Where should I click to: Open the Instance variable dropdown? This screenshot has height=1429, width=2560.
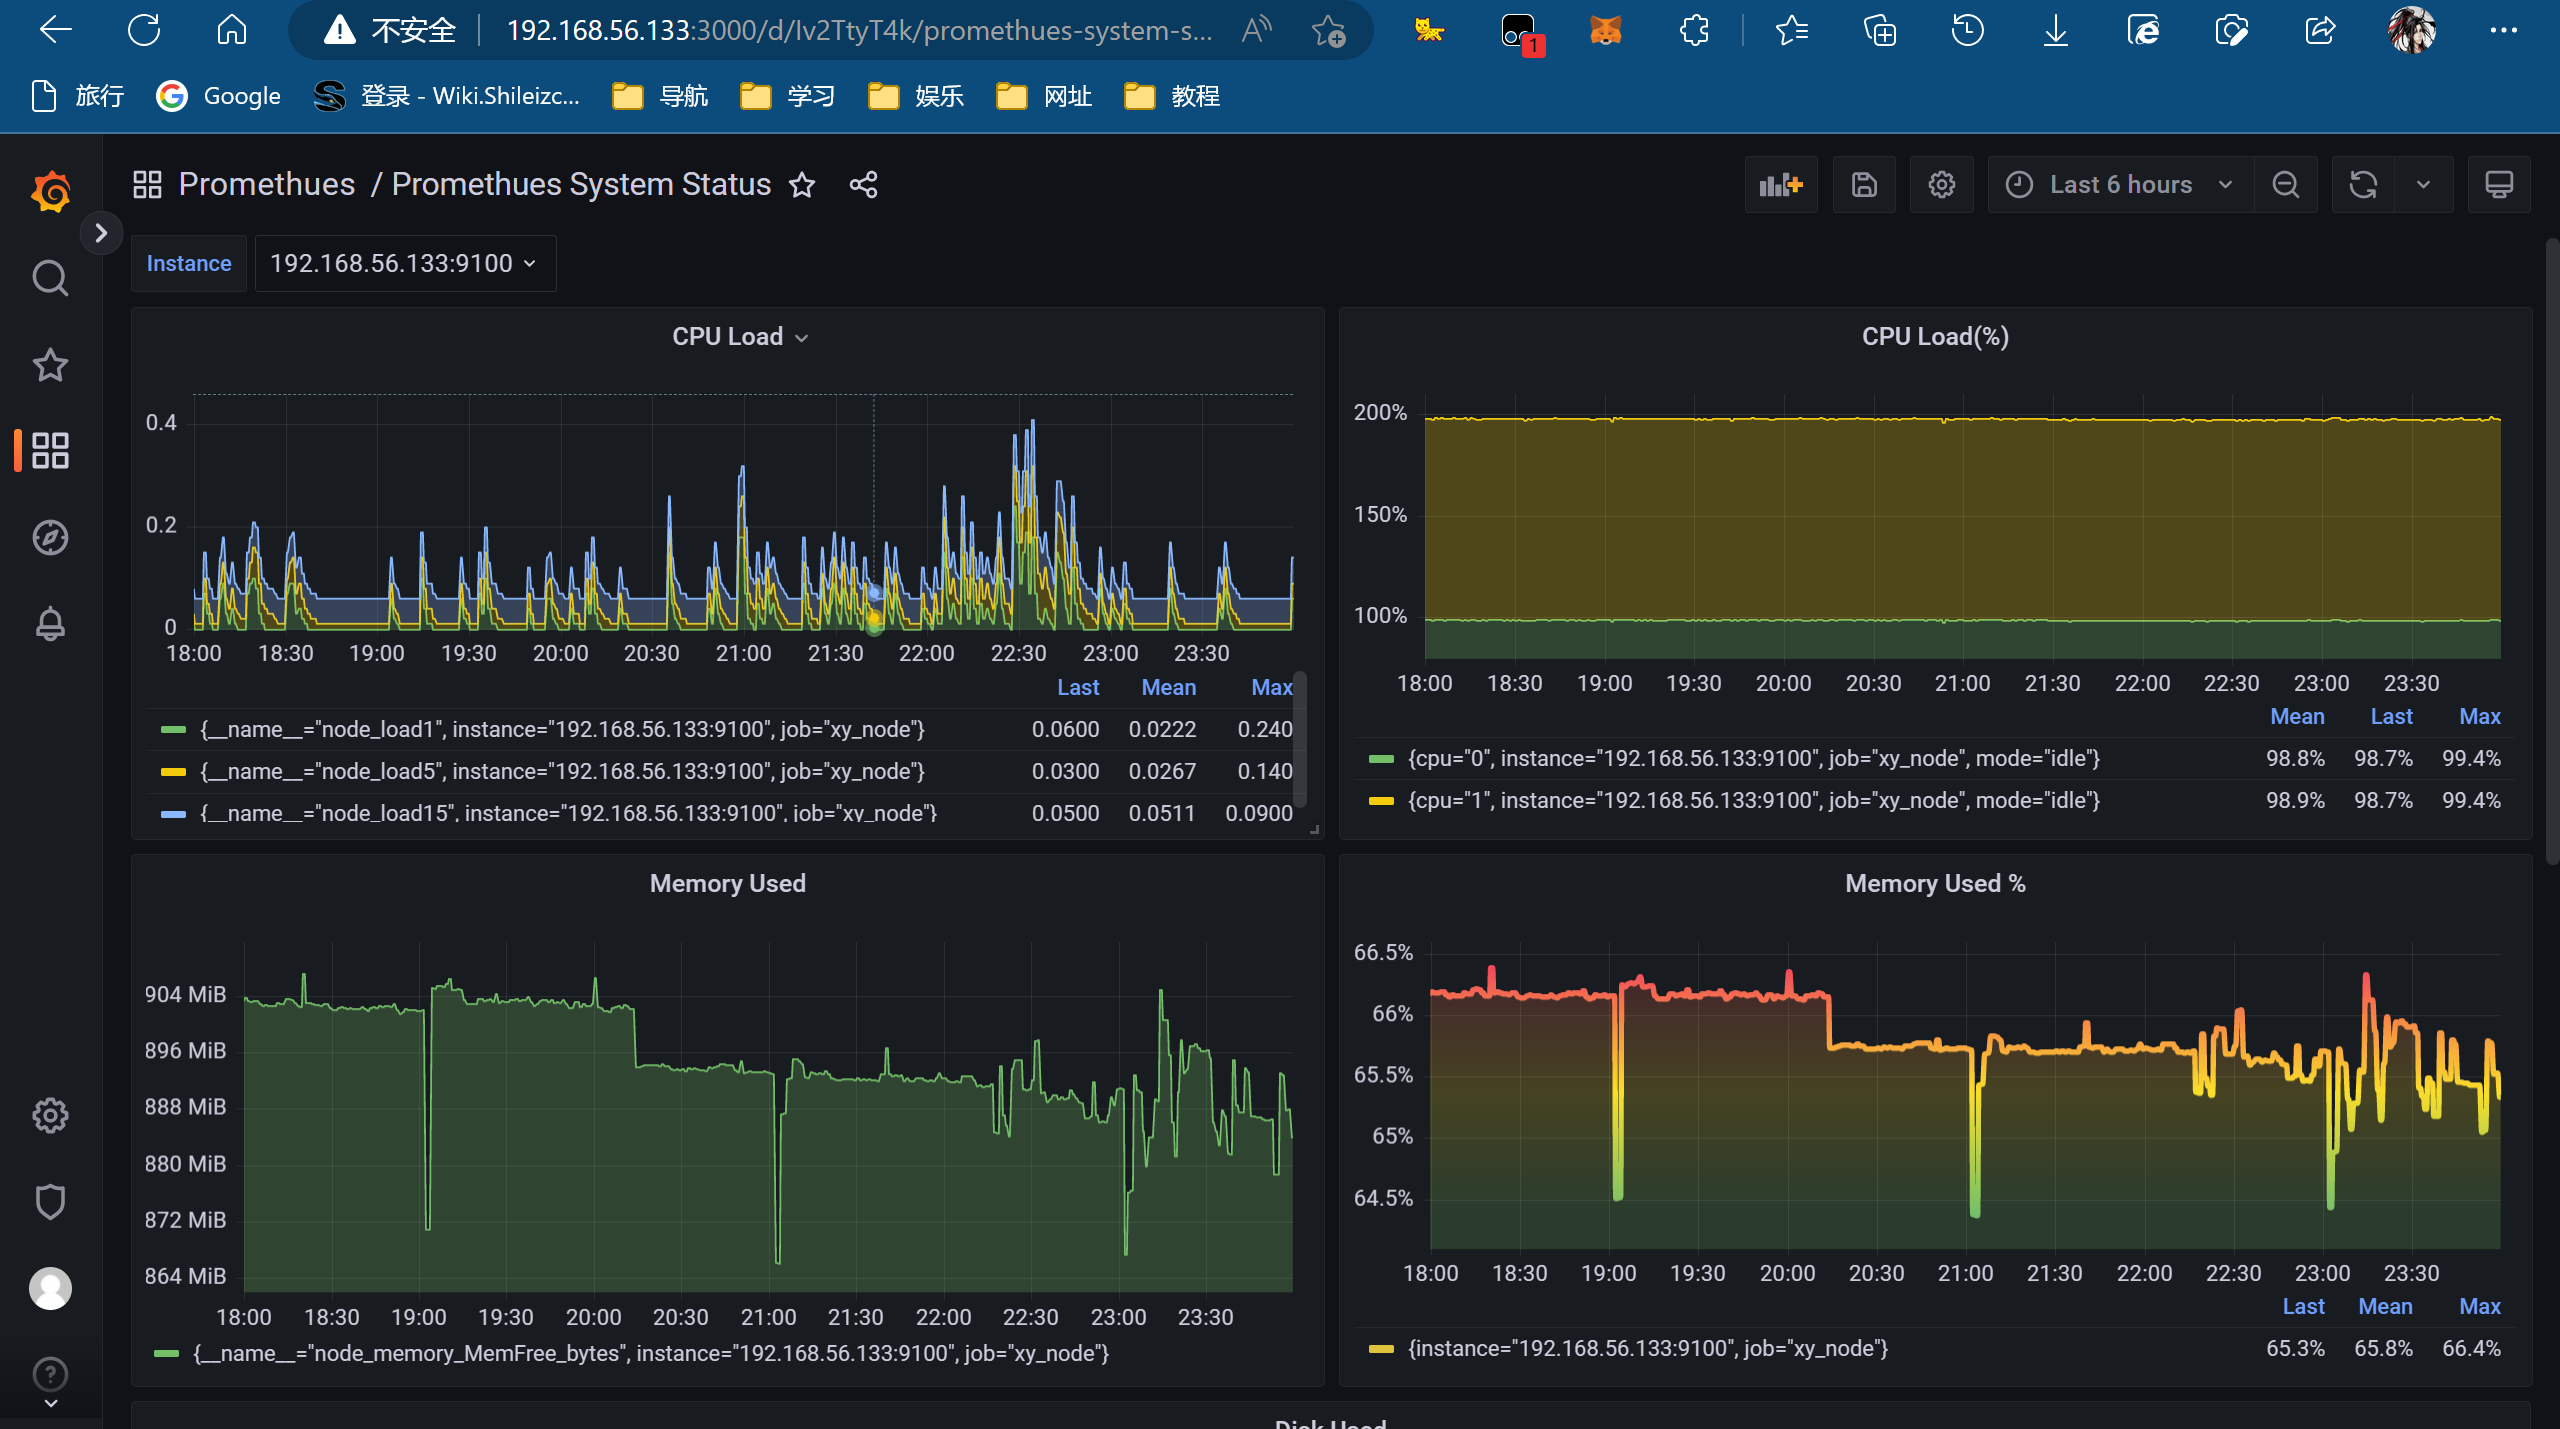[x=404, y=263]
